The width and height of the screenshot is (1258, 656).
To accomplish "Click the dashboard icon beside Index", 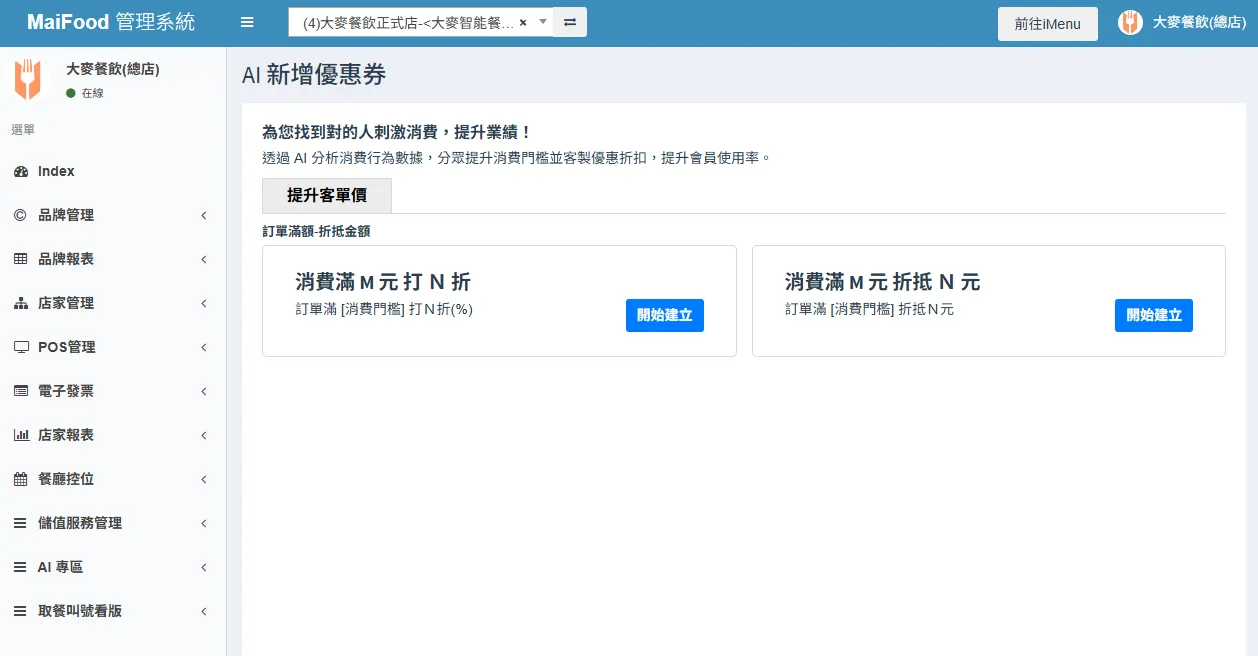I will (20, 172).
